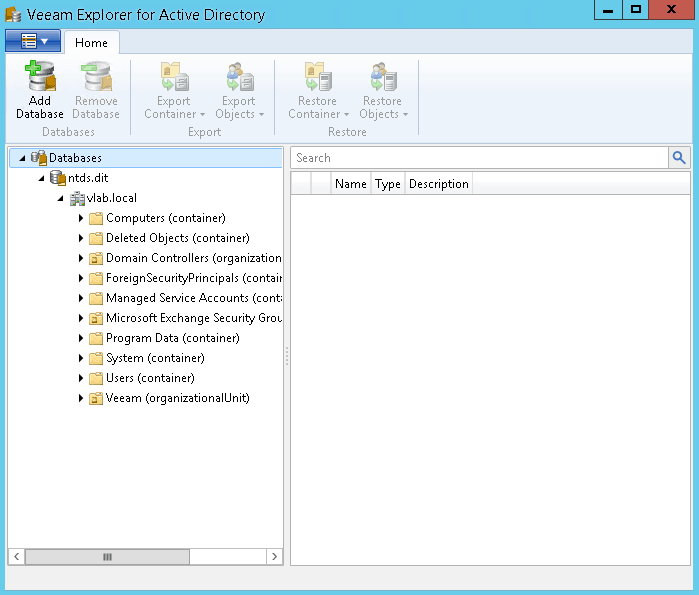Viewport: 699px width, 595px height.
Task: Click the Veeam Explorer title bar icon
Action: [x=13, y=14]
